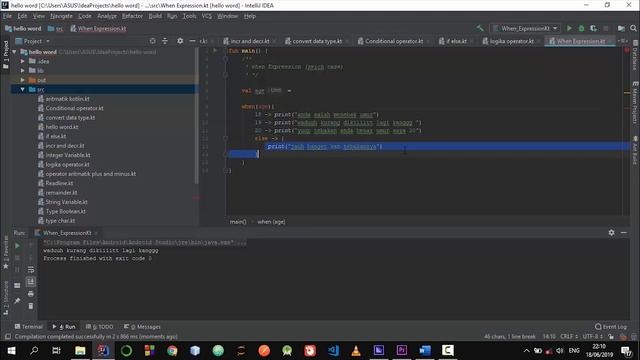Minimize the Run tool window
The width and height of the screenshot is (640, 360).
click(x=624, y=232)
